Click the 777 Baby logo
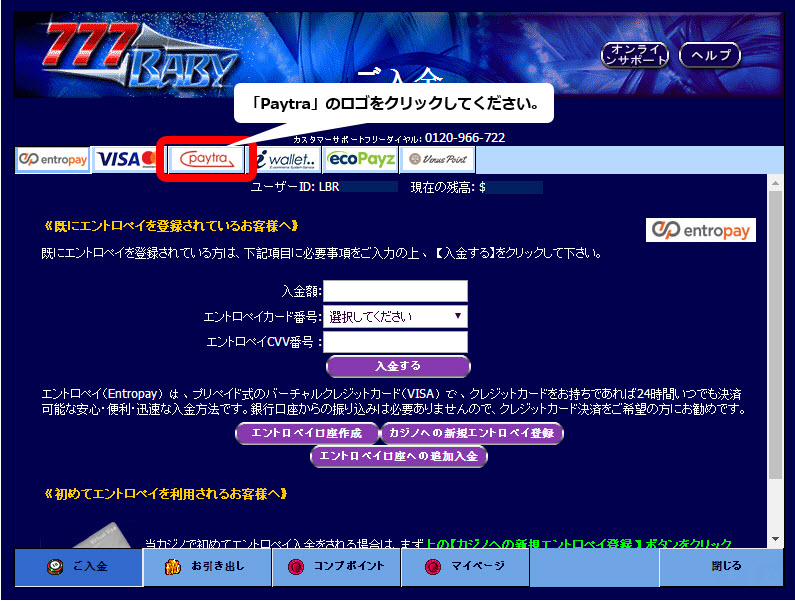Screen dimensions: 795x601 point(139,56)
